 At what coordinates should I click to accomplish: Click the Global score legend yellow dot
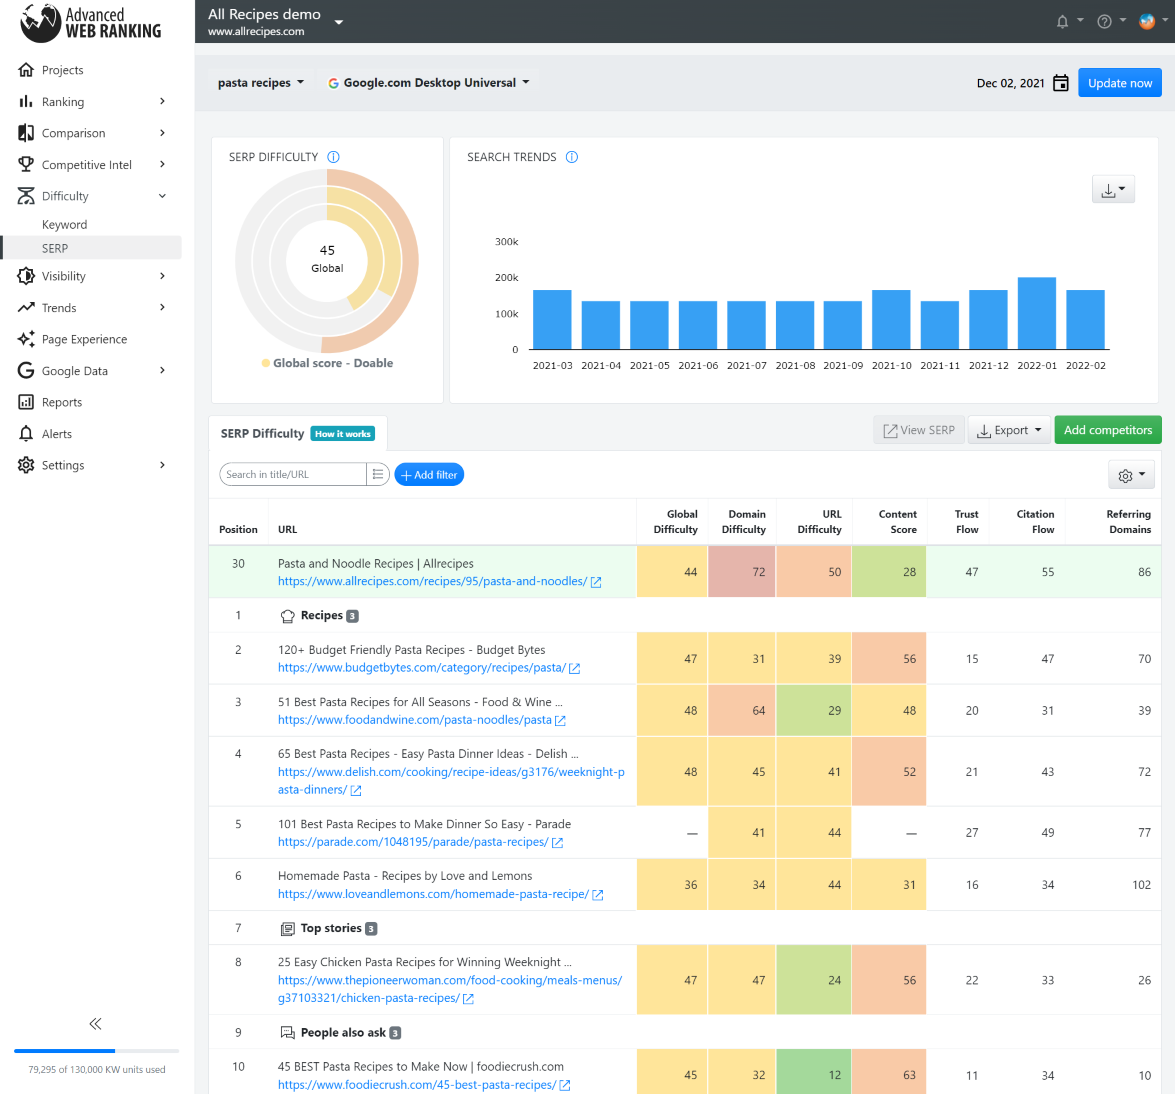pos(265,363)
